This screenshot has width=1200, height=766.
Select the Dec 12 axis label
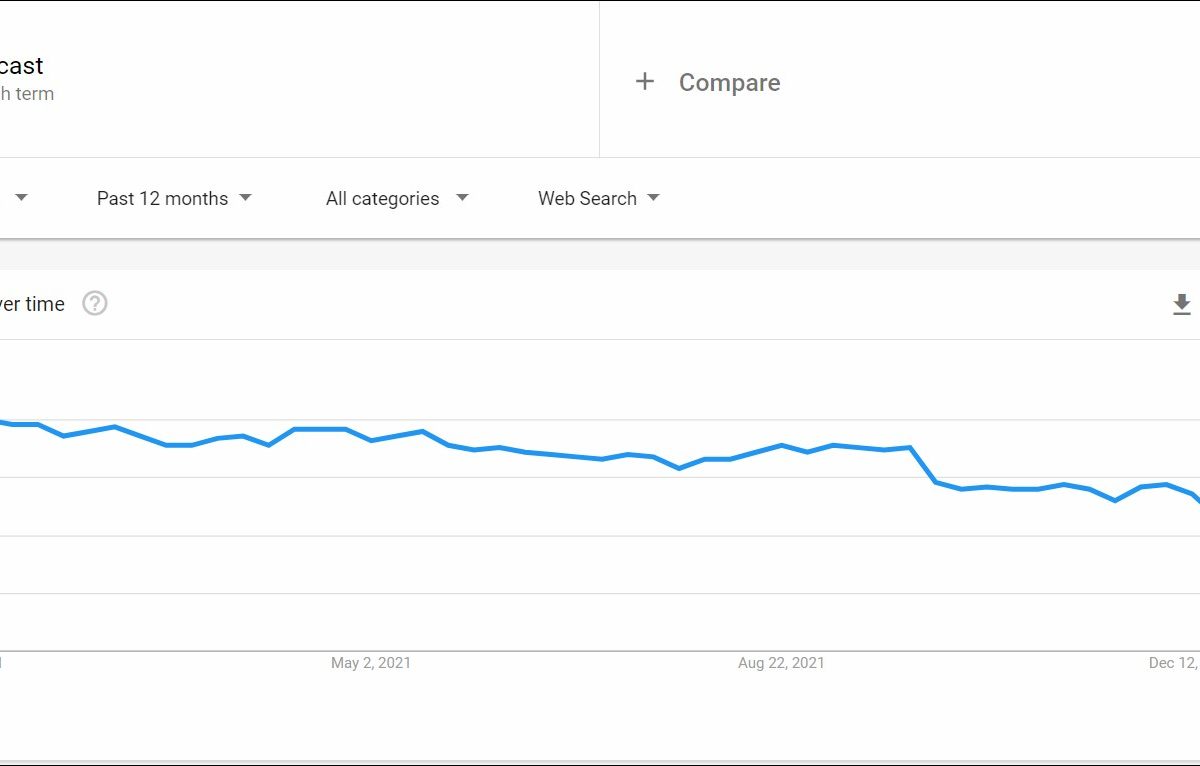pyautogui.click(x=1173, y=663)
